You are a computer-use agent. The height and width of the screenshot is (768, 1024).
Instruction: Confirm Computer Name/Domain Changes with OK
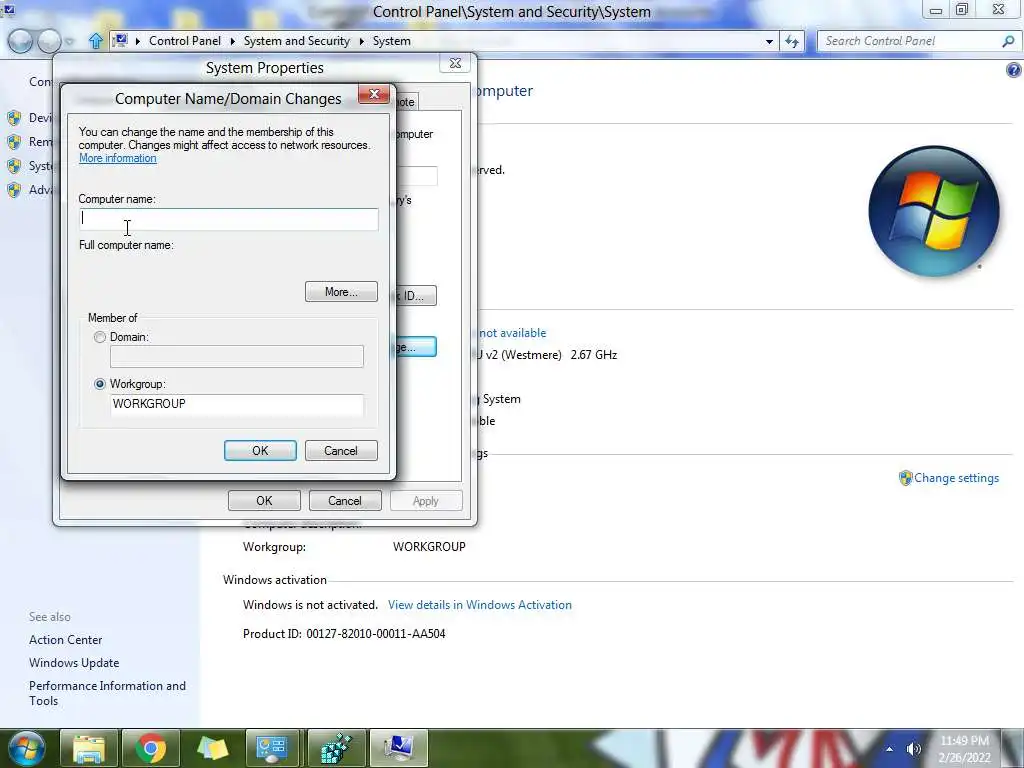260,451
